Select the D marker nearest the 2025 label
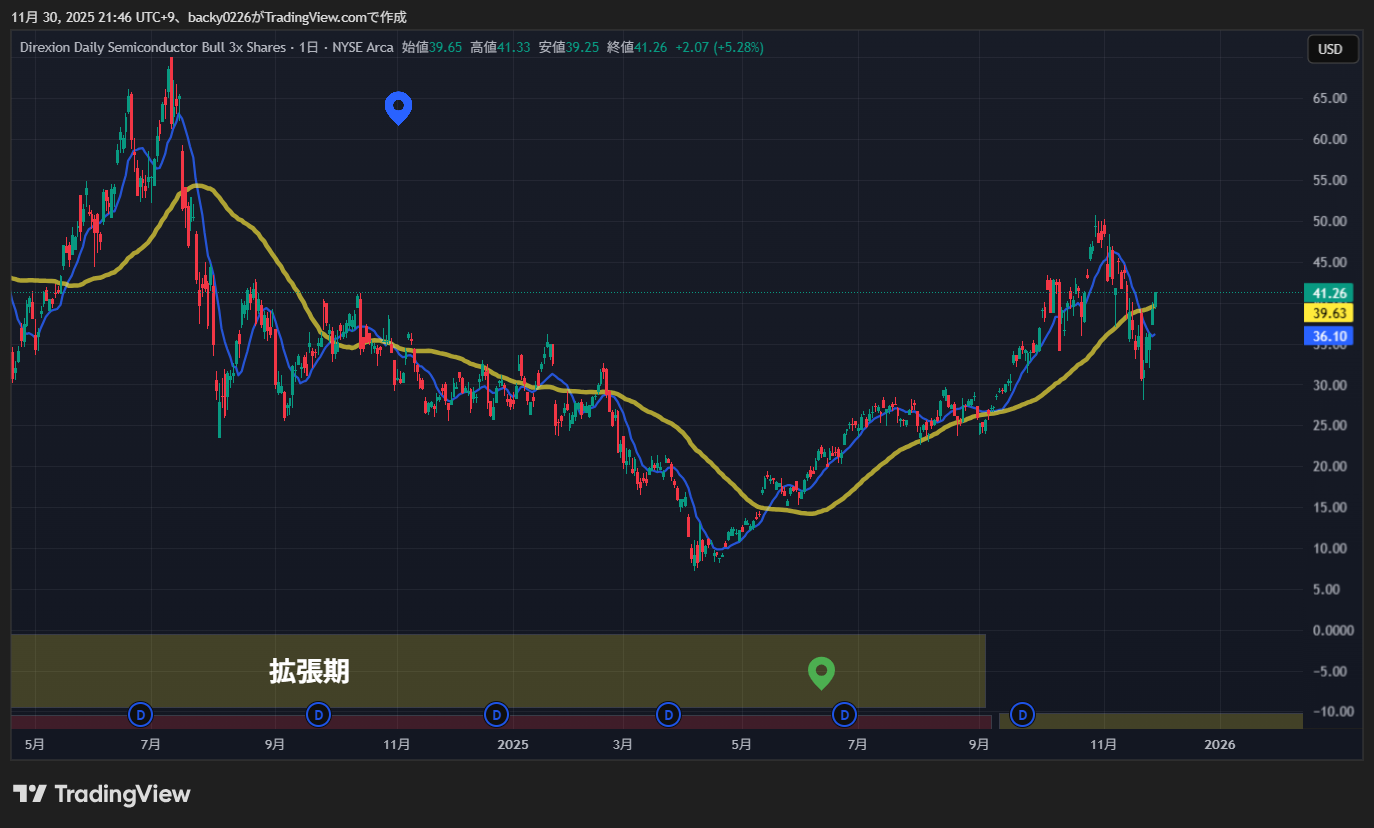The image size is (1374, 828). 496,714
